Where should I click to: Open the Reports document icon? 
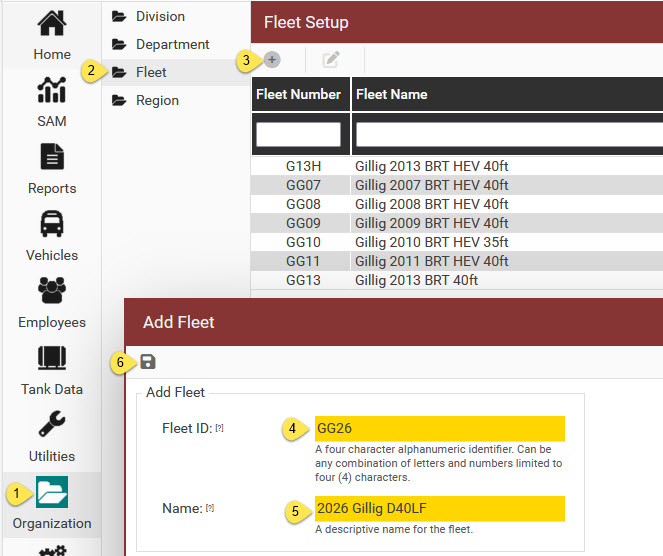tap(52, 156)
